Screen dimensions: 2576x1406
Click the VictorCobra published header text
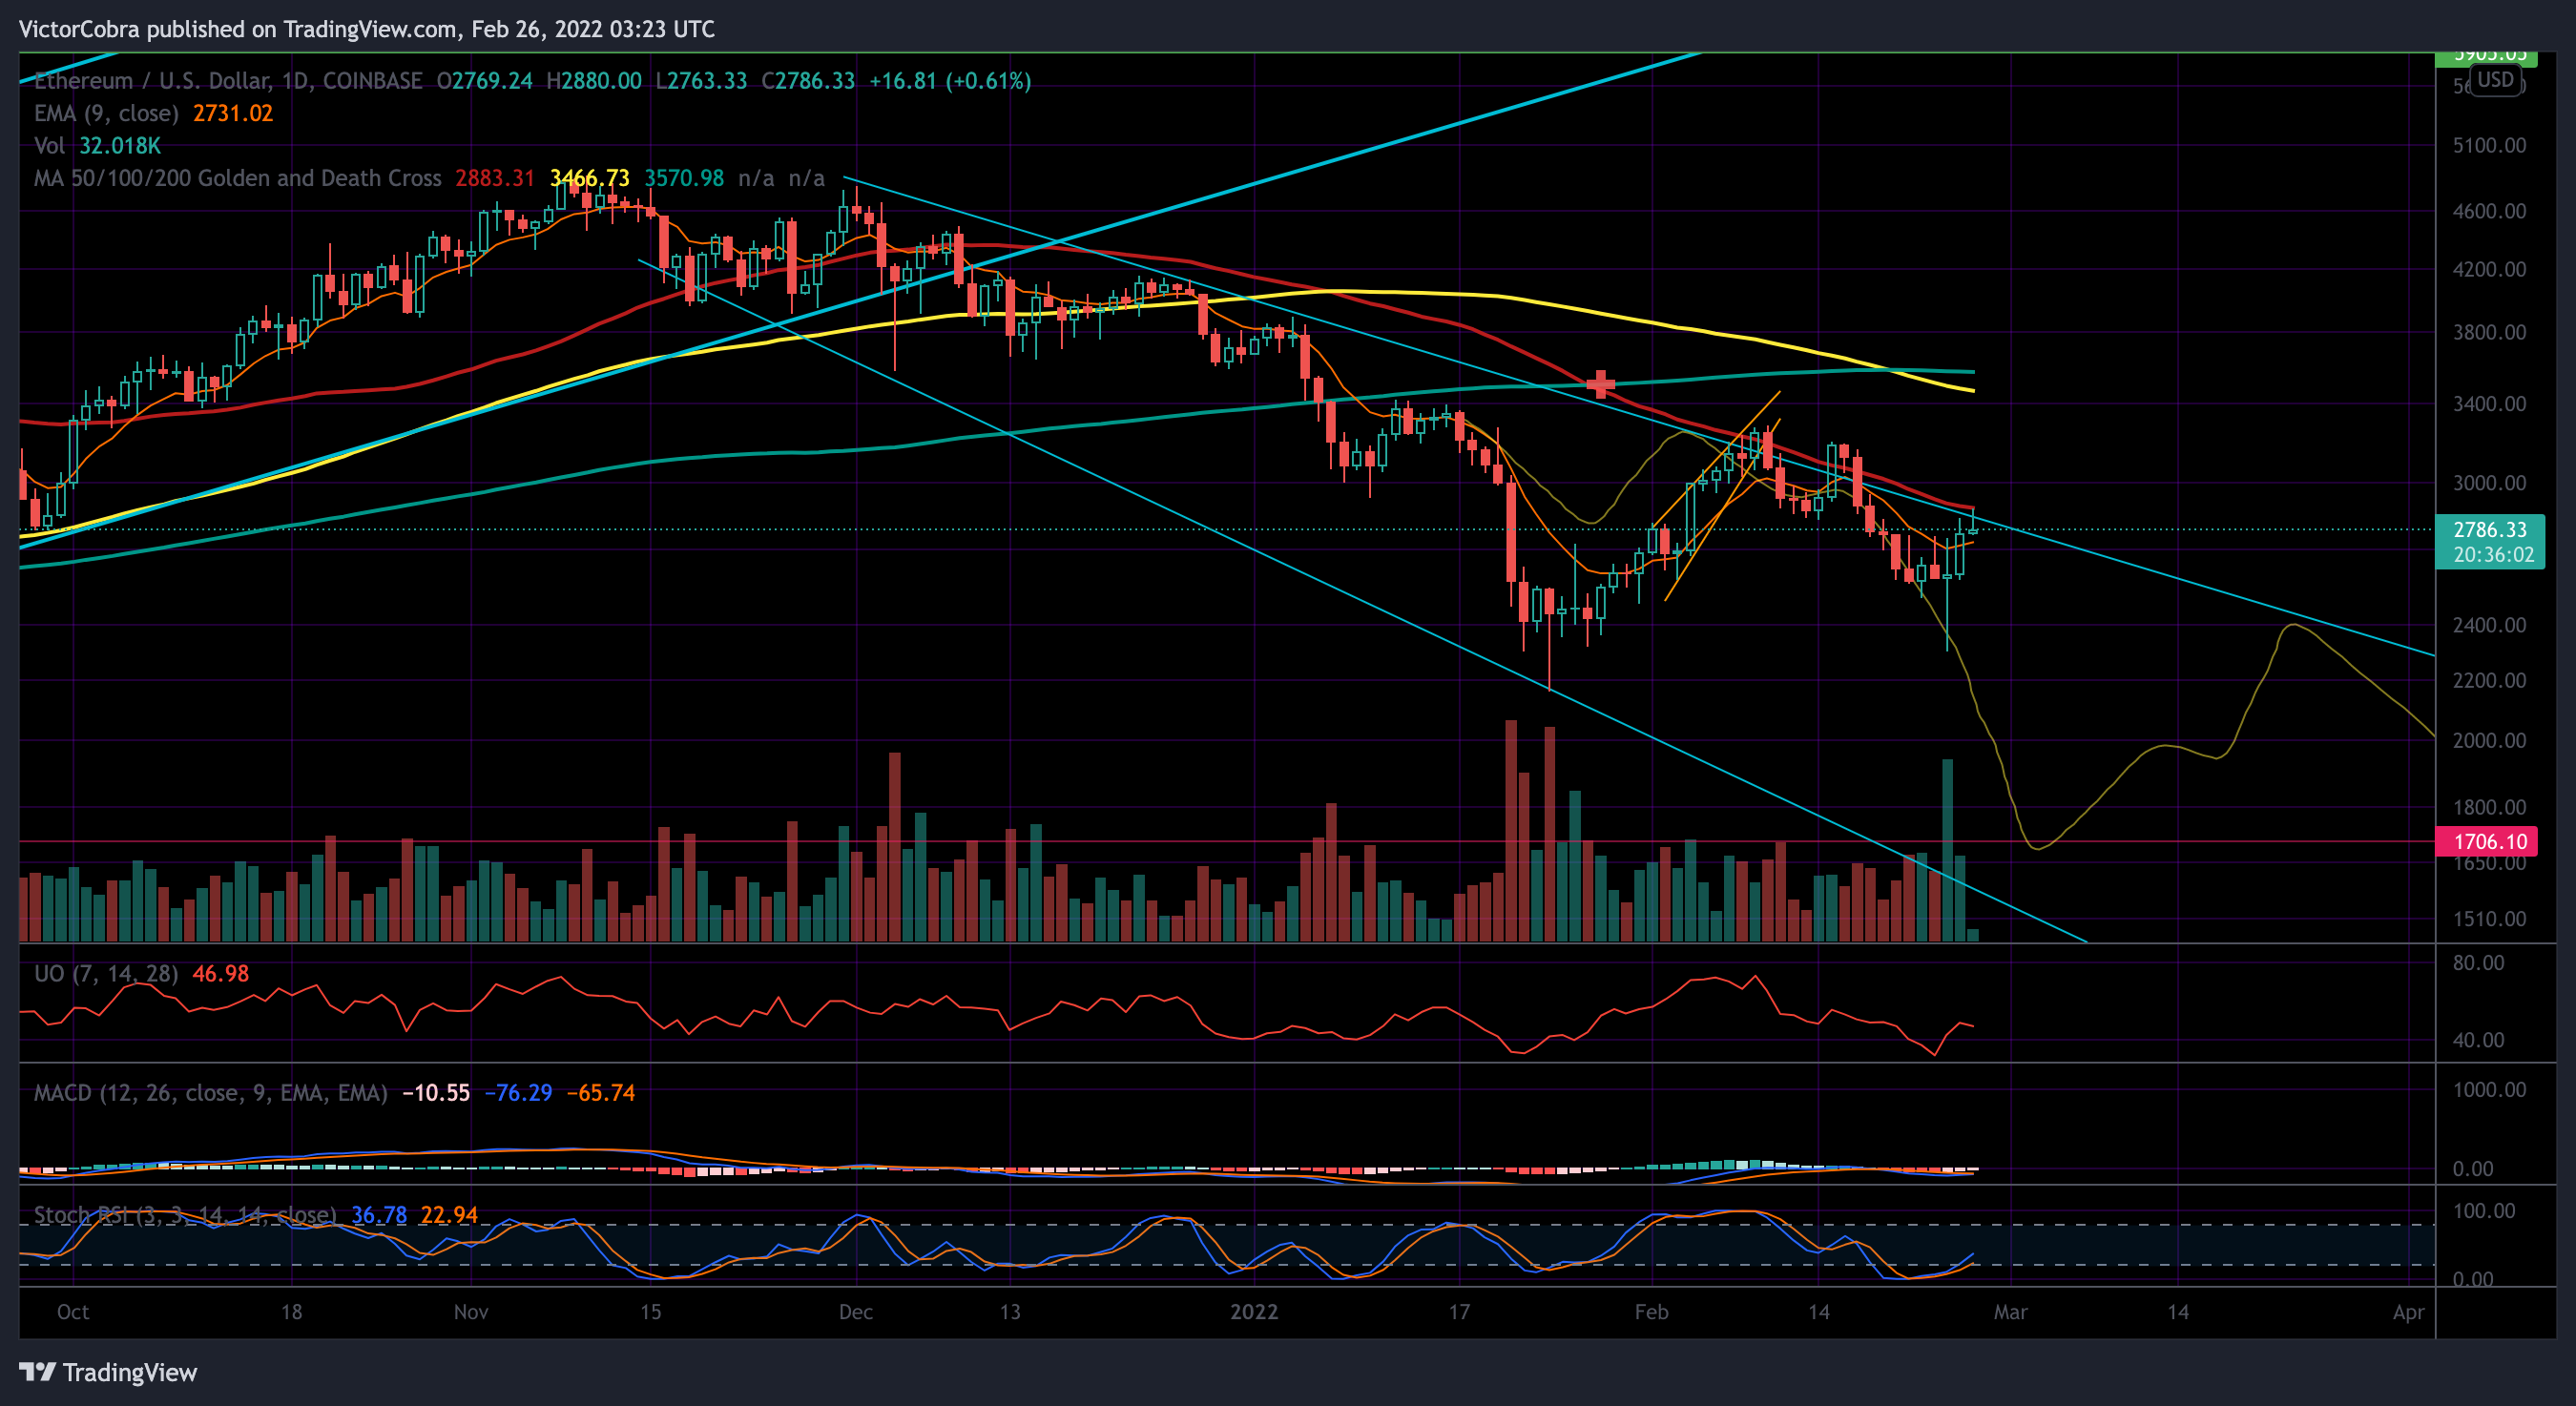point(367,29)
